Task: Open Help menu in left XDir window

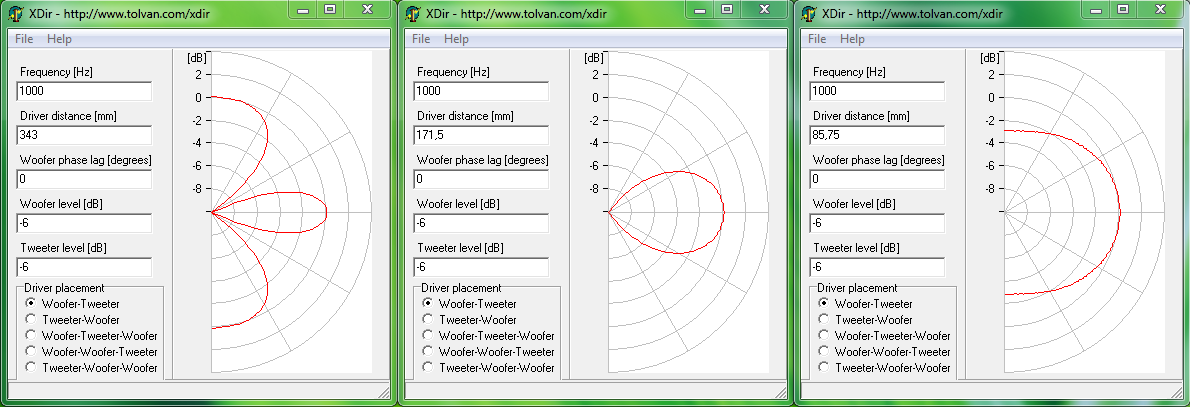Action: coord(59,39)
